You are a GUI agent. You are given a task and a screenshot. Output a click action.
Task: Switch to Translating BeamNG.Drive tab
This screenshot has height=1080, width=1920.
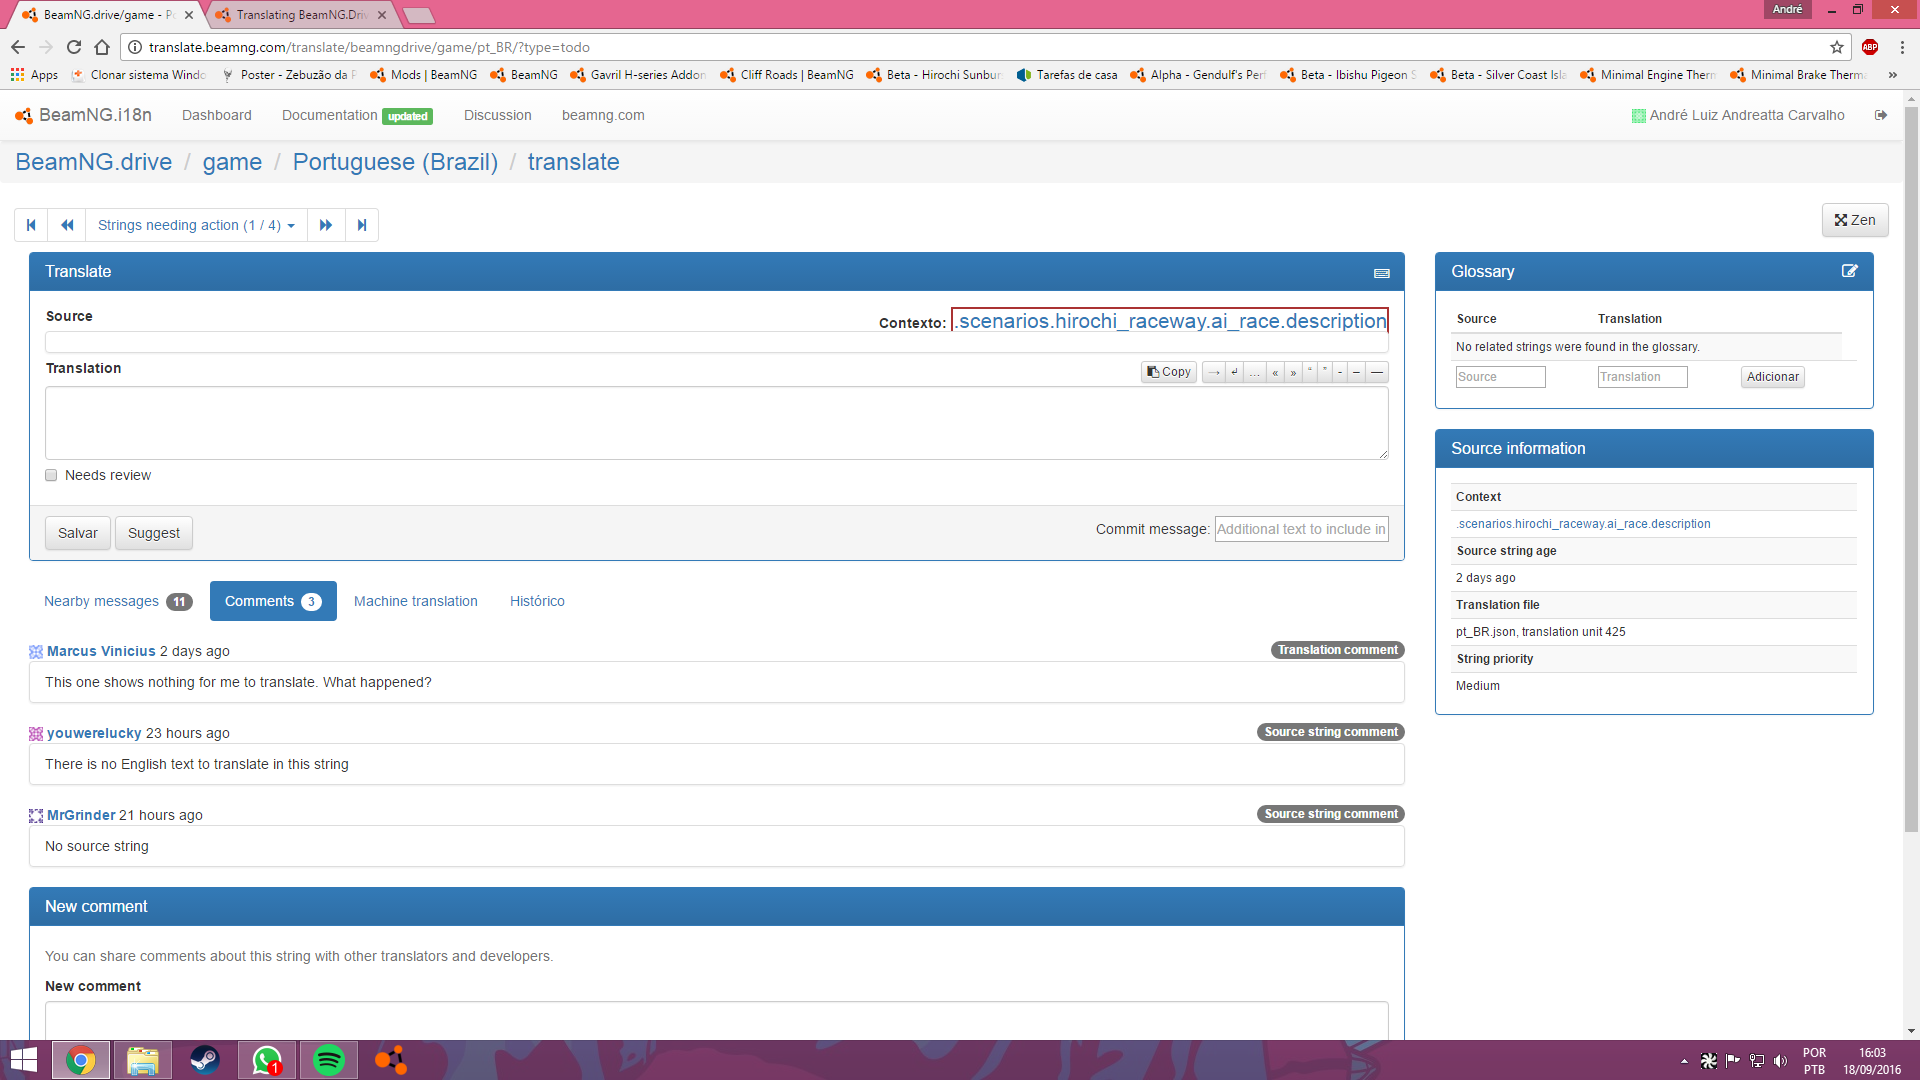[301, 15]
